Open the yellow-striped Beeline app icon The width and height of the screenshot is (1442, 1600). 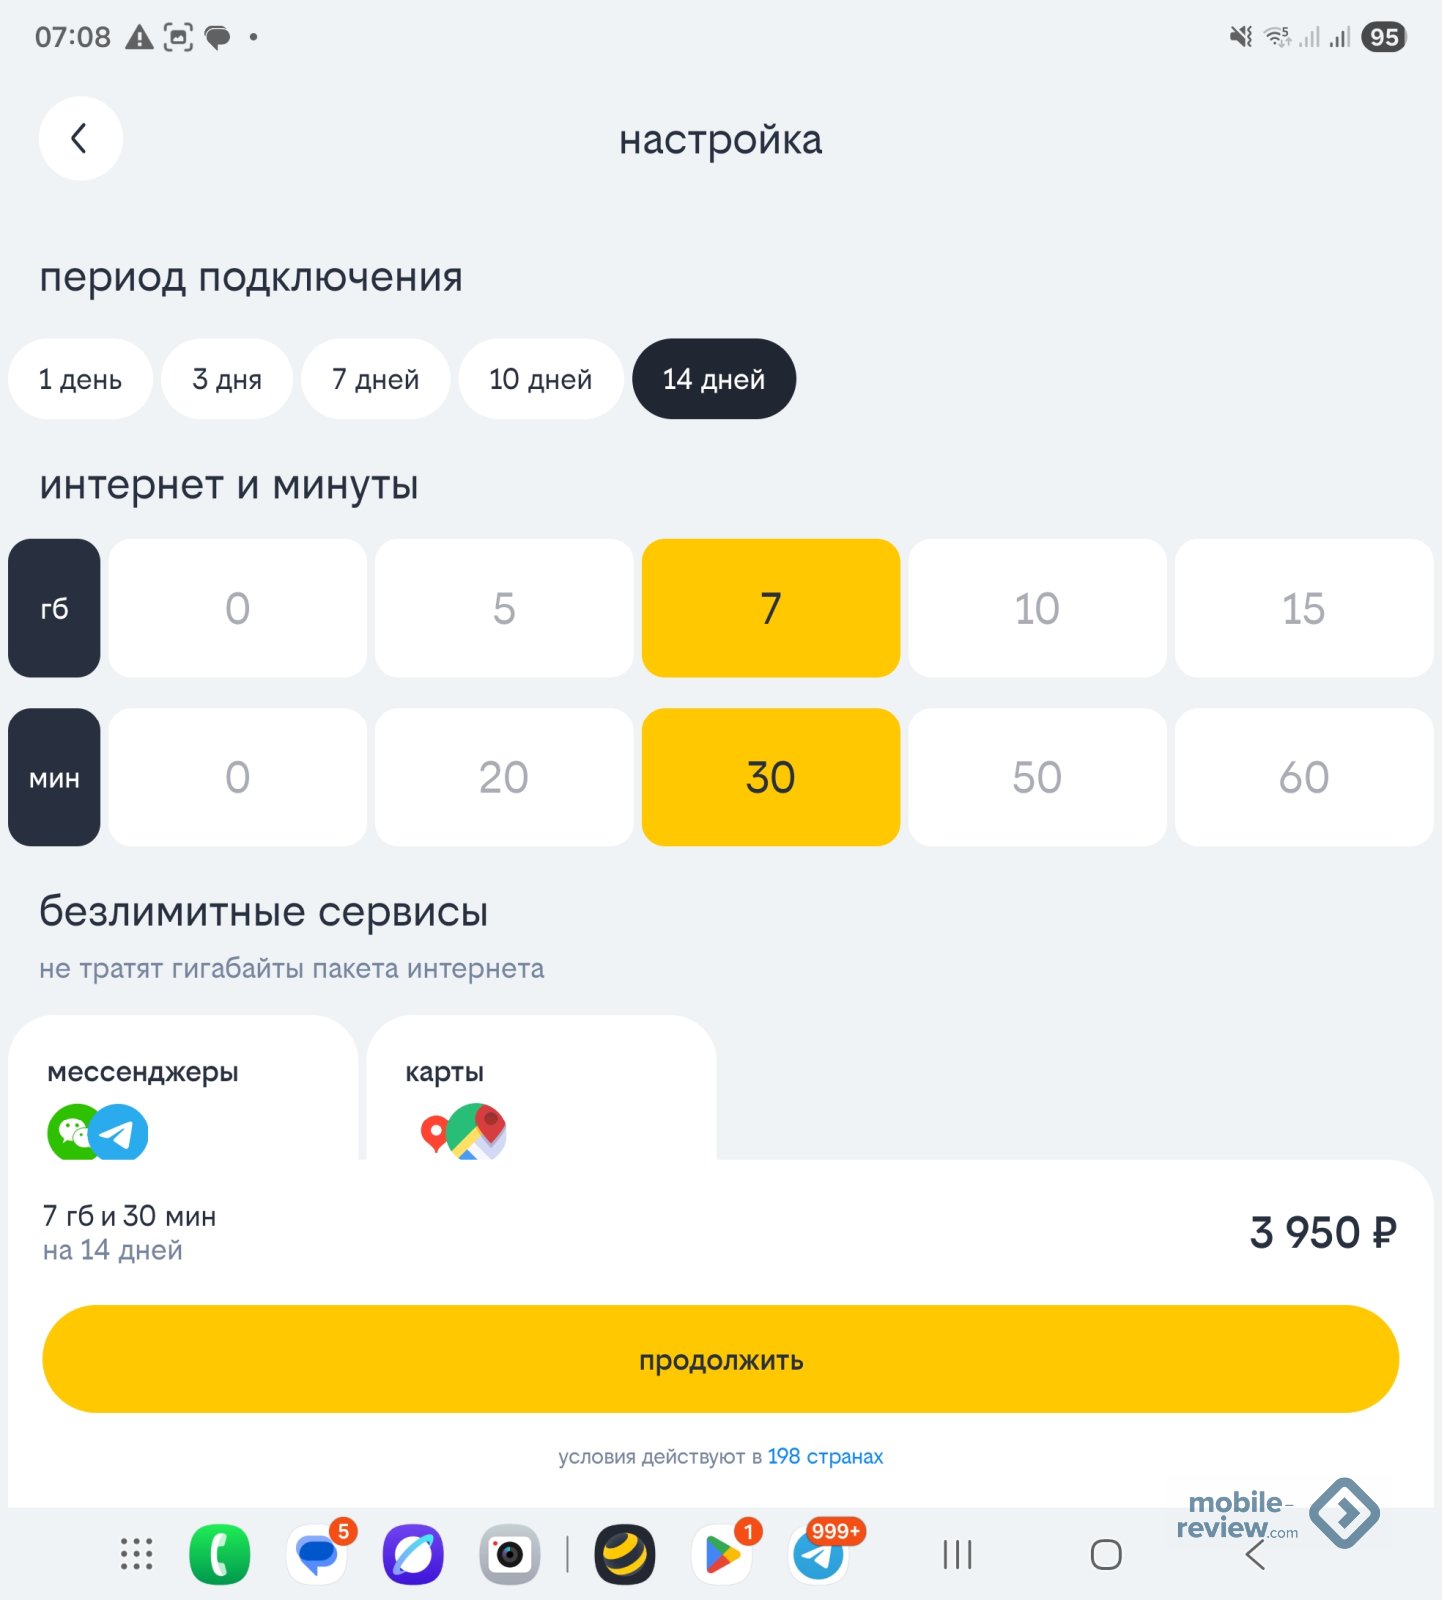coord(625,1555)
